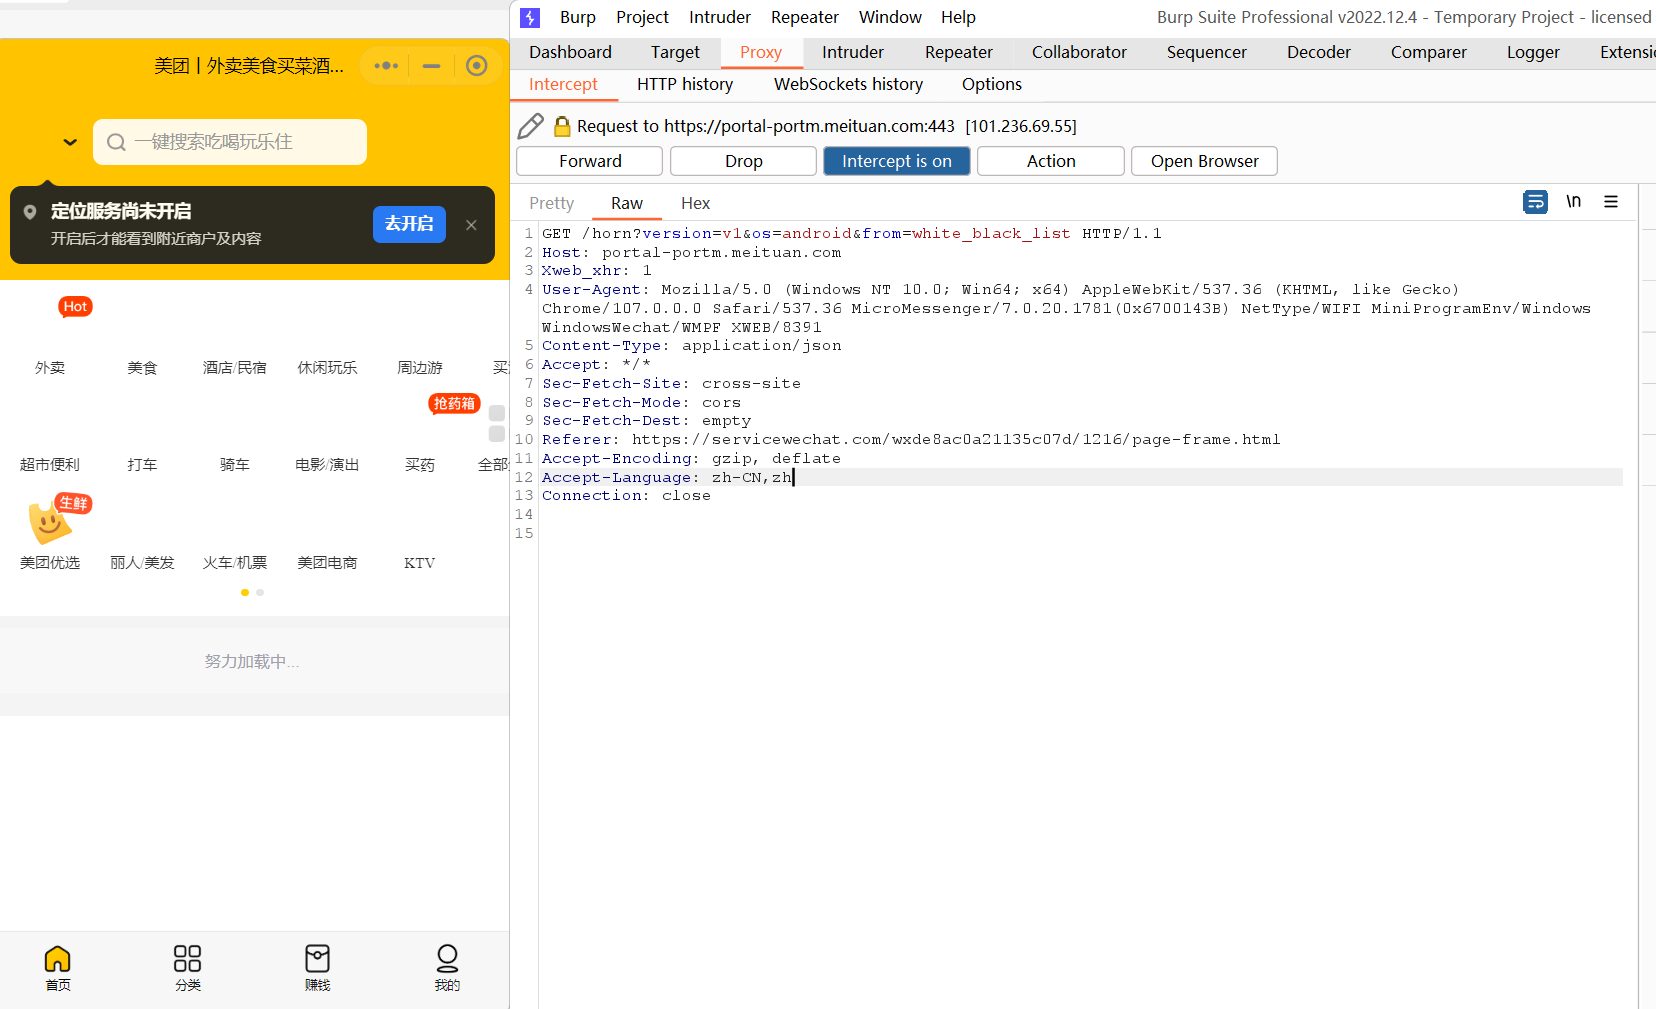Viewport: 1656px width, 1009px height.
Task: Open the Project menu
Action: point(642,17)
